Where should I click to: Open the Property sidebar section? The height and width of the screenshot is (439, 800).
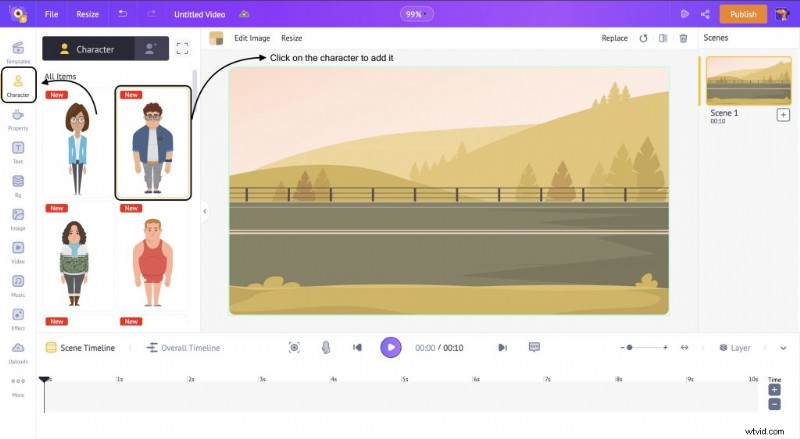pos(18,119)
